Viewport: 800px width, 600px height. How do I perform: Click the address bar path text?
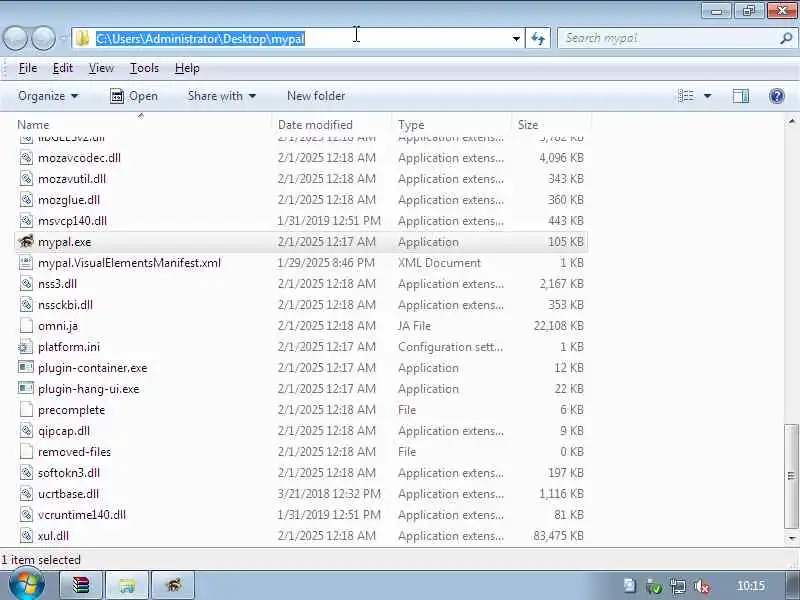tap(201, 39)
